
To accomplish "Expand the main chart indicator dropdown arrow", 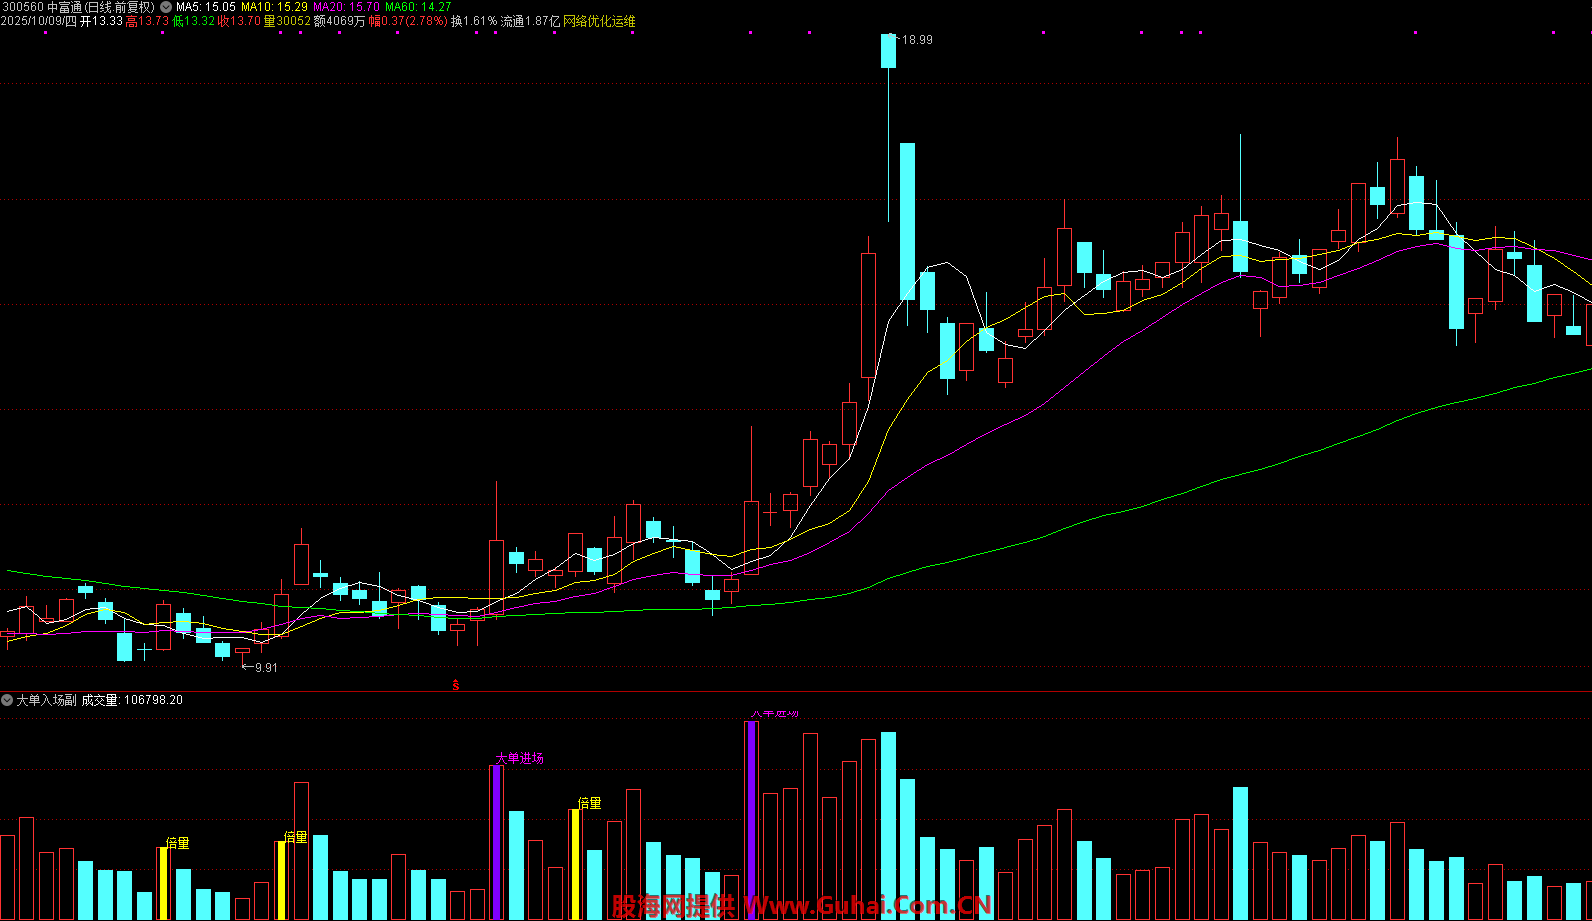I will pyautogui.click(x=166, y=7).
